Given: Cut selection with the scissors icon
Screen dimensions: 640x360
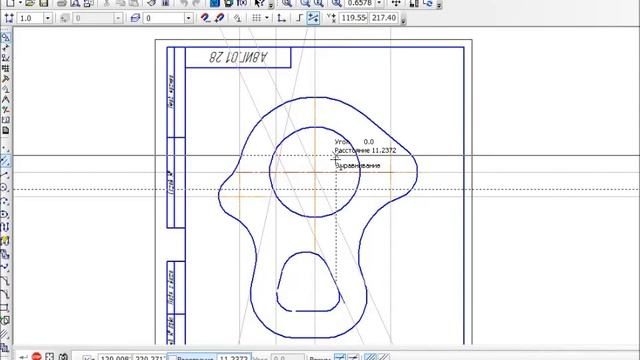Looking at the screenshot, I should [107, 3].
